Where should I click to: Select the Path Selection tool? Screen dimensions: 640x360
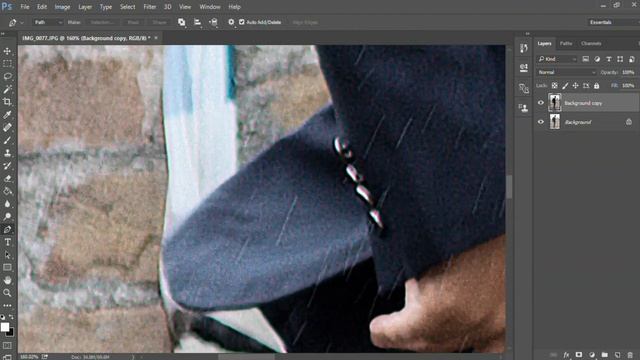coord(7,255)
